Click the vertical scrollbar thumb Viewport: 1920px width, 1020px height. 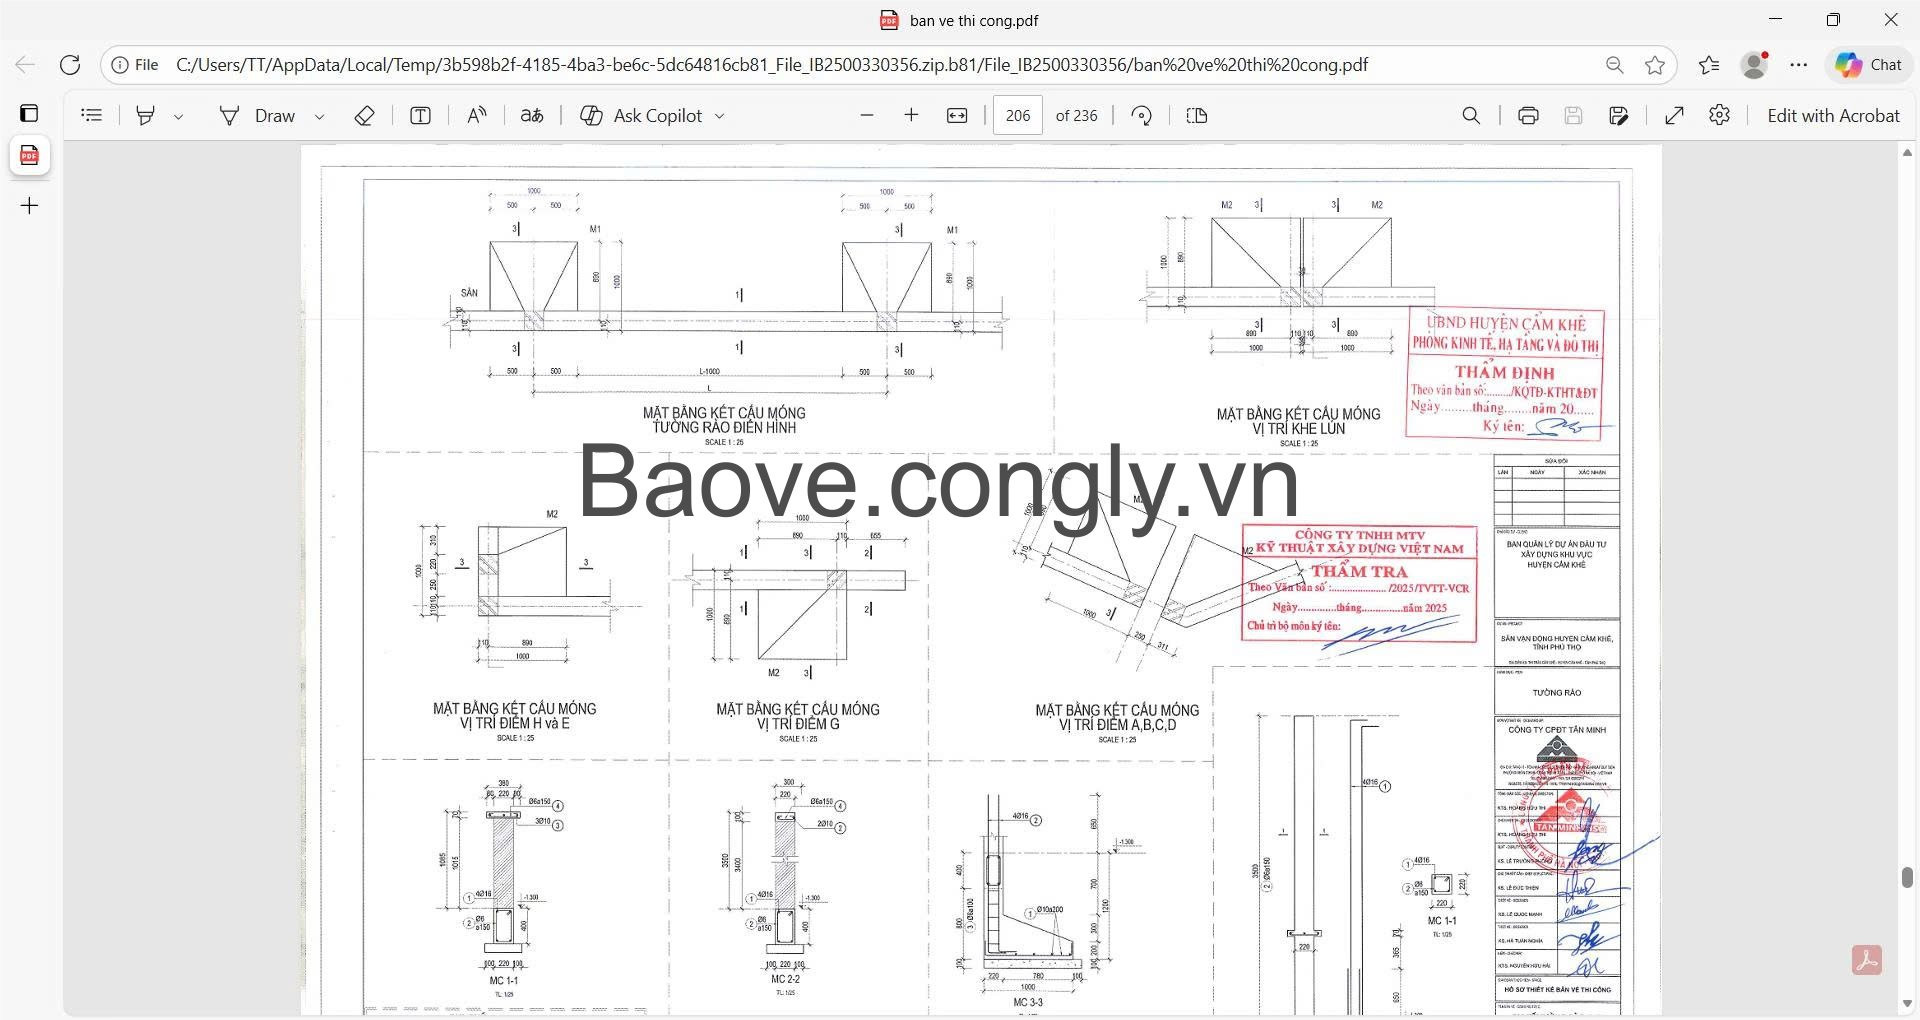coord(1907,878)
